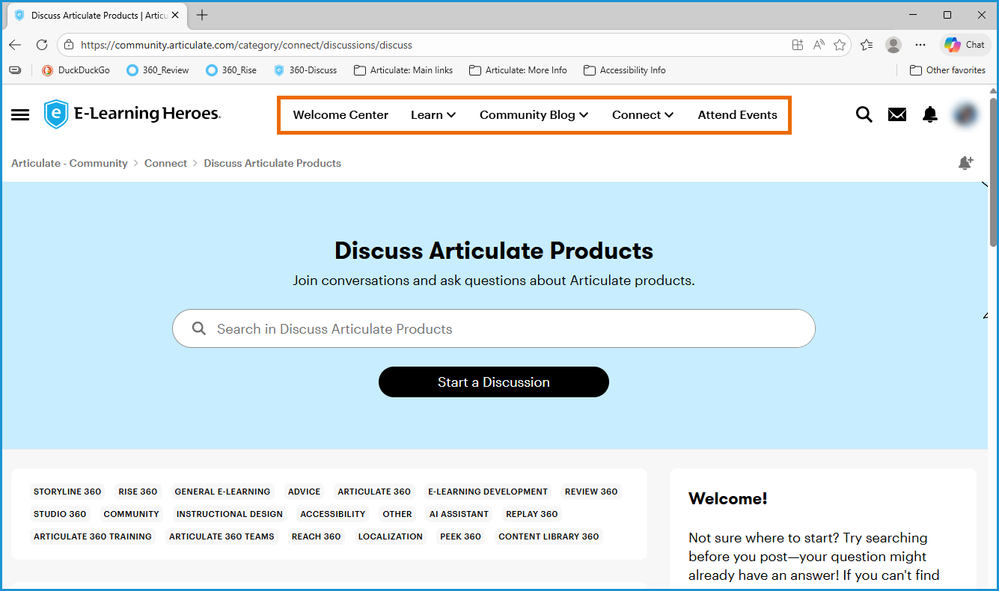Filter by ARTICULATE 360 TEAMS tag
This screenshot has width=999, height=591.
point(222,536)
